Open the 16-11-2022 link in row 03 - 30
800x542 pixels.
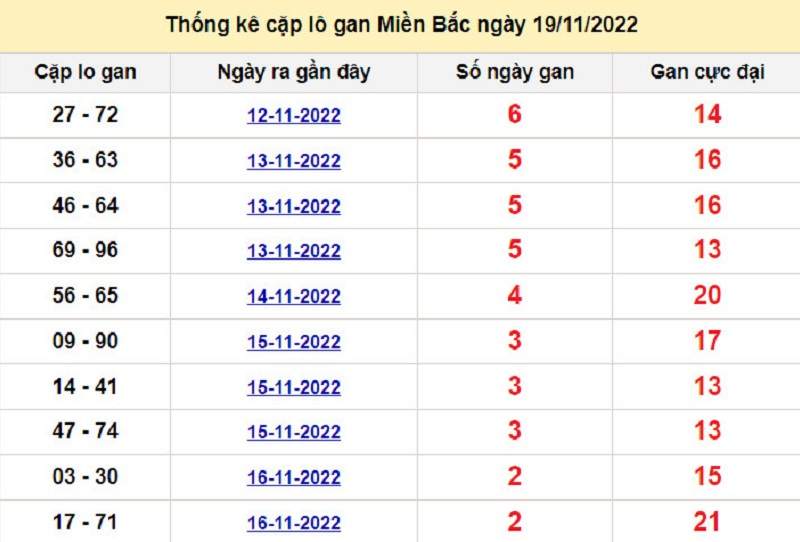[x=294, y=477]
